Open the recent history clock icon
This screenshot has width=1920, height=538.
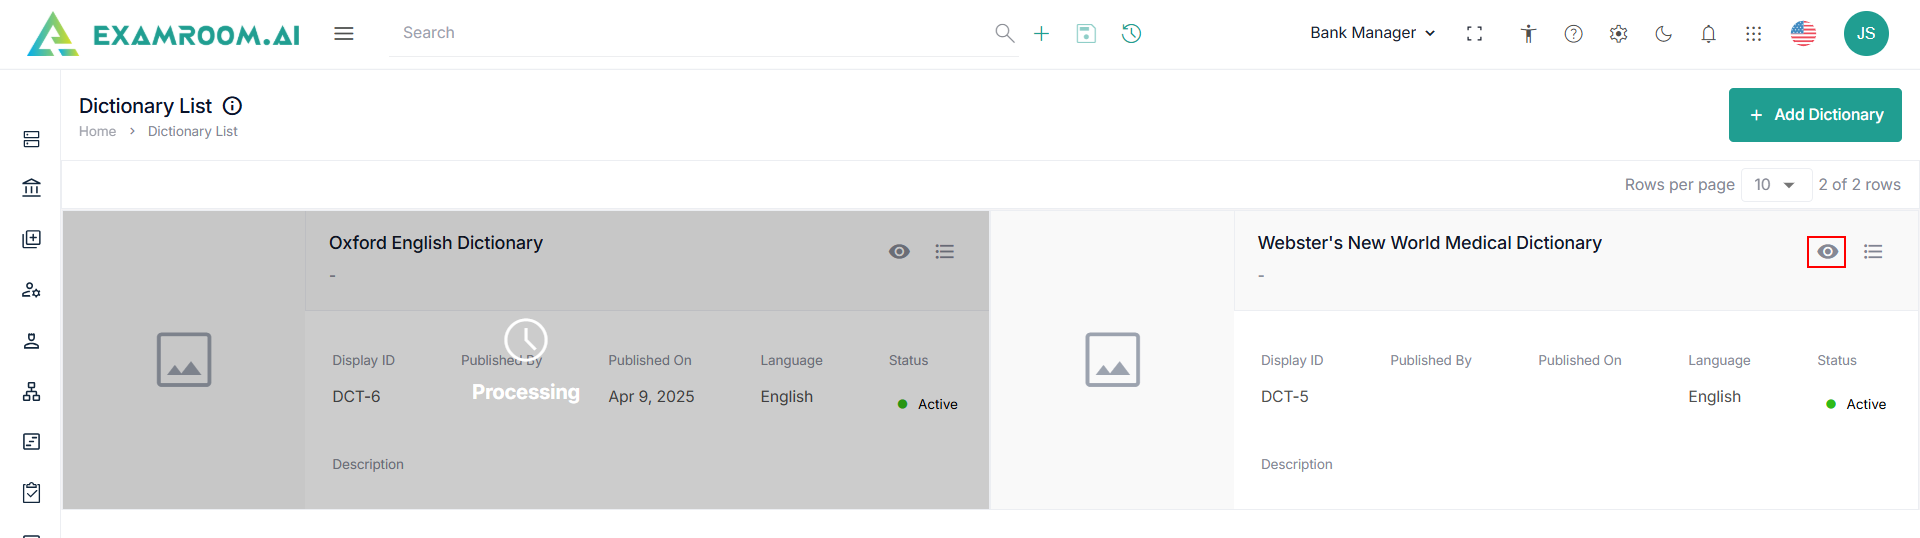pyautogui.click(x=1131, y=33)
